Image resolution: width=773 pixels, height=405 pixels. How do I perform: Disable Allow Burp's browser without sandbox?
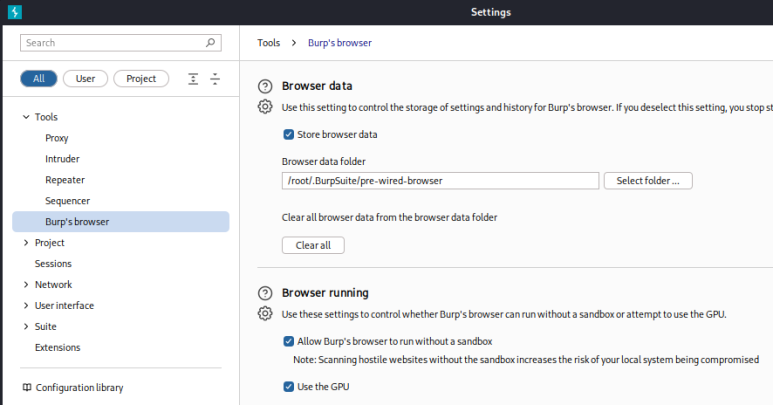click(x=289, y=341)
